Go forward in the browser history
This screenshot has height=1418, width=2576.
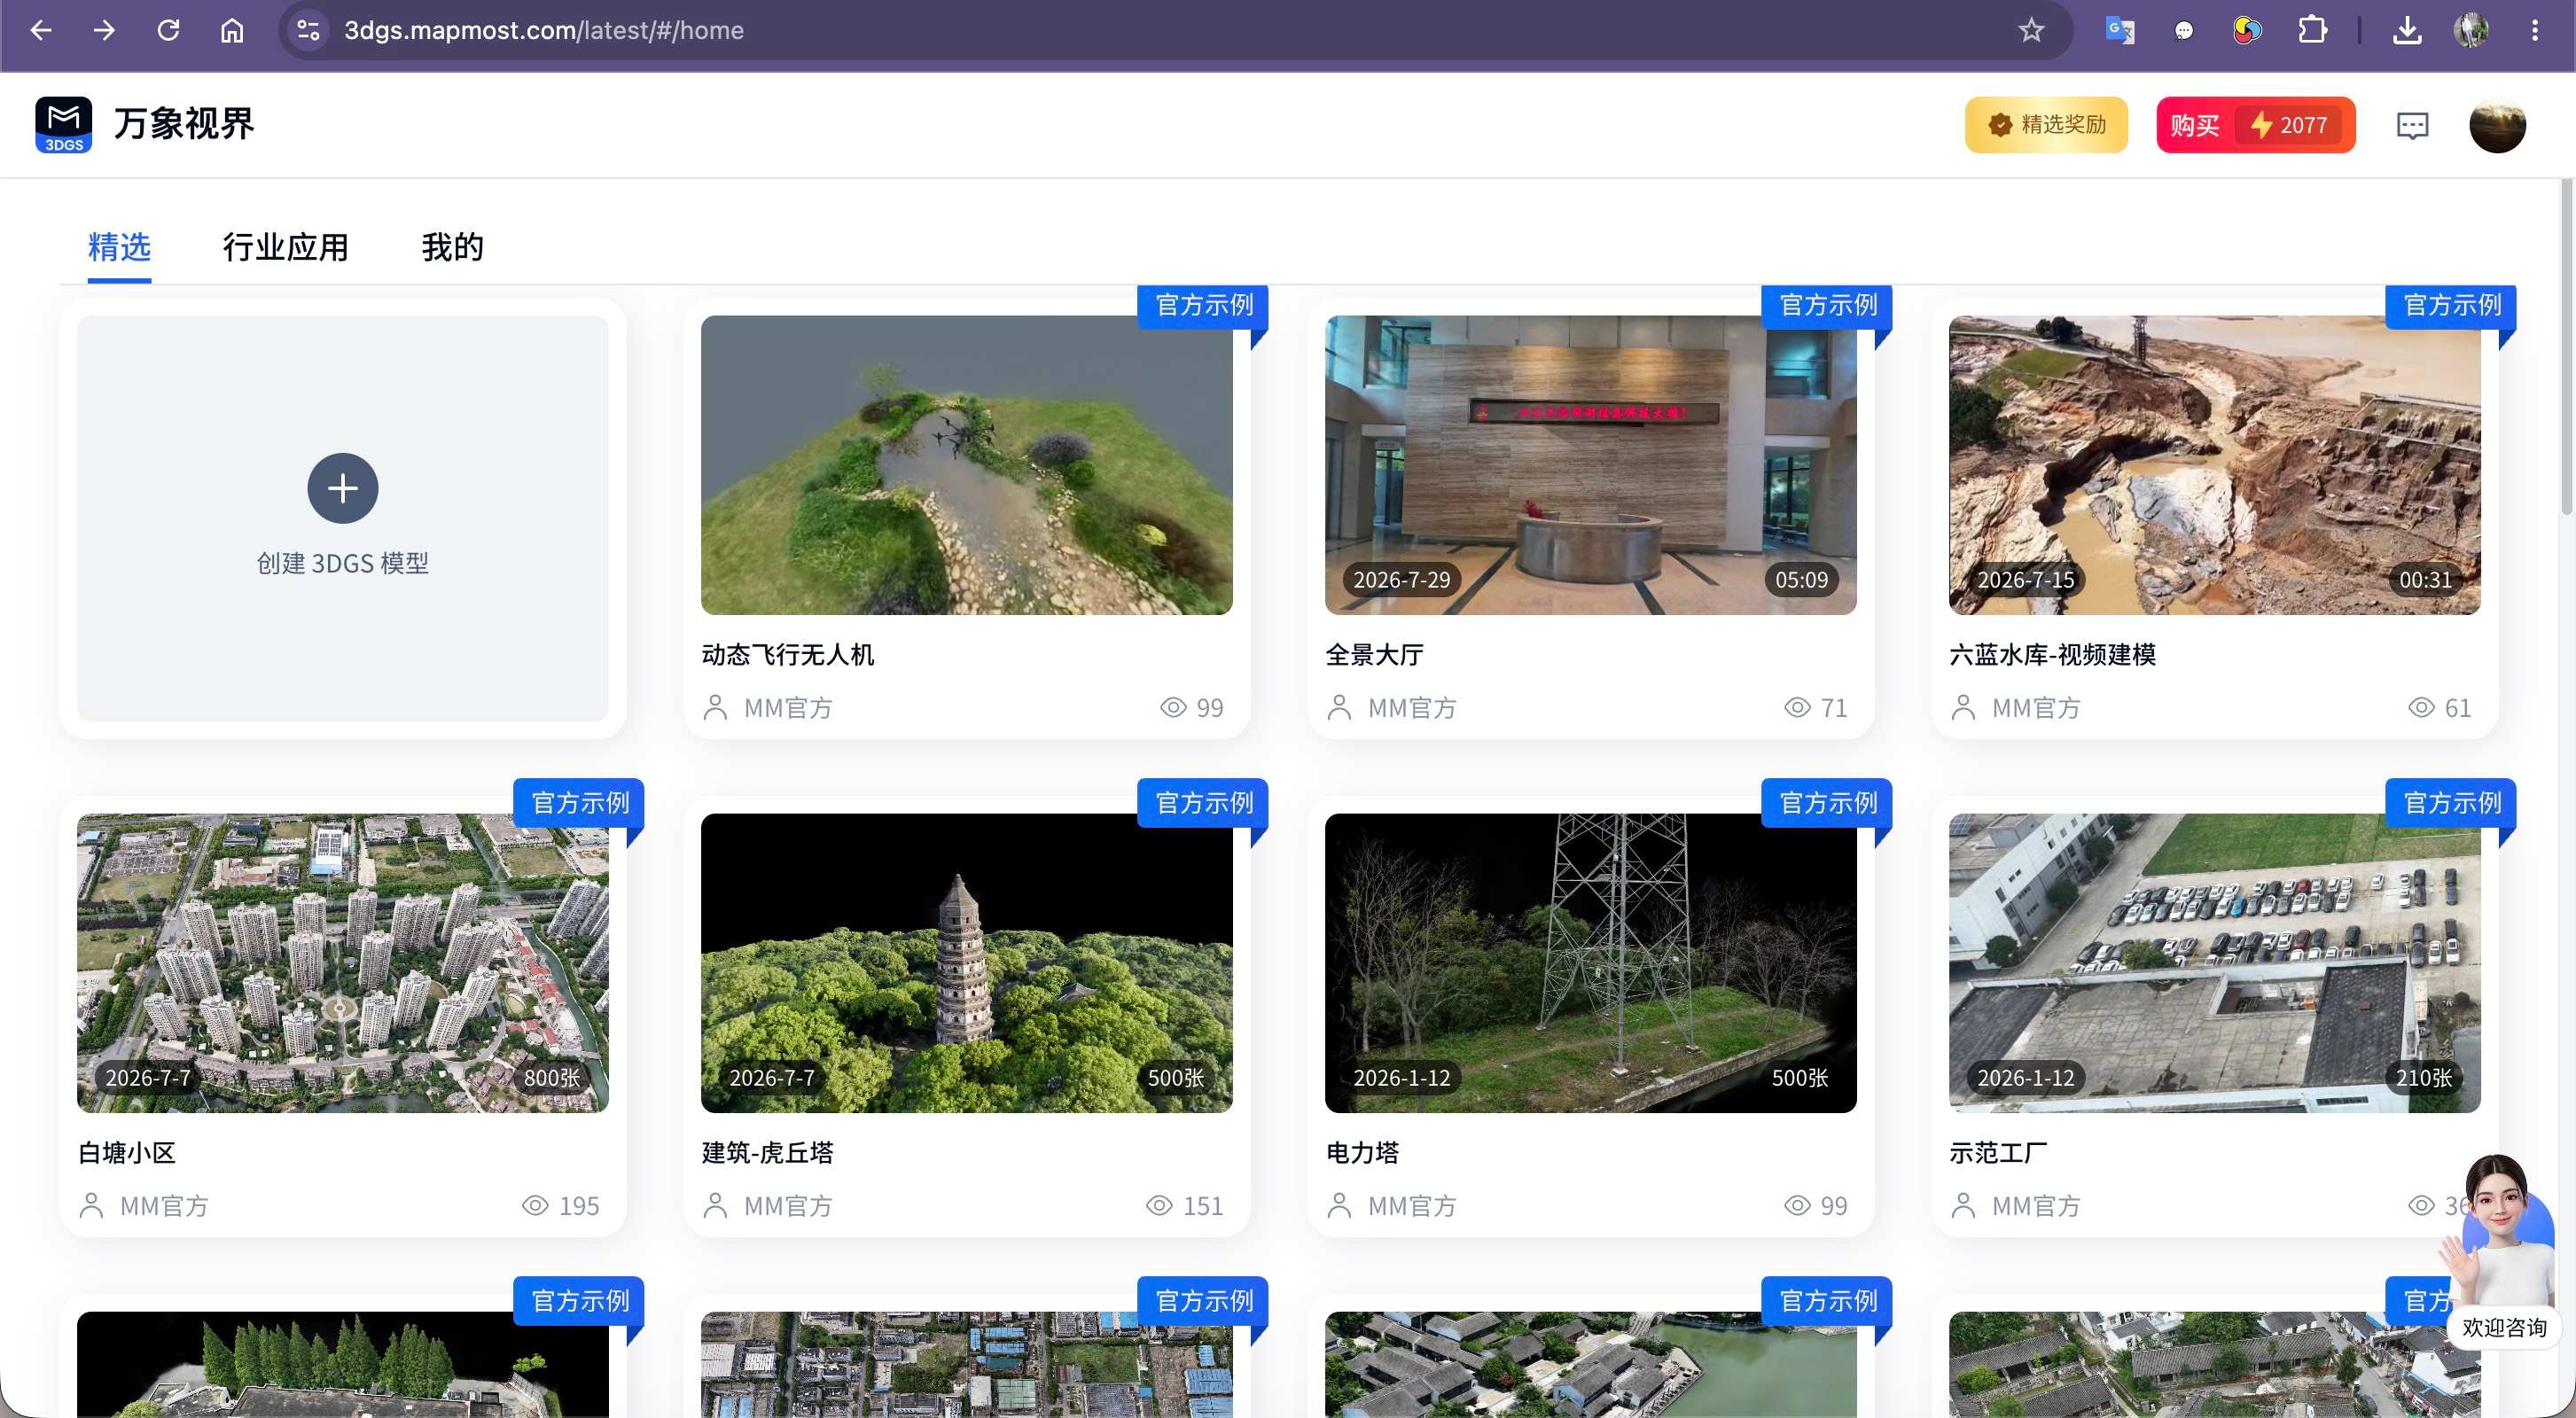(104, 30)
